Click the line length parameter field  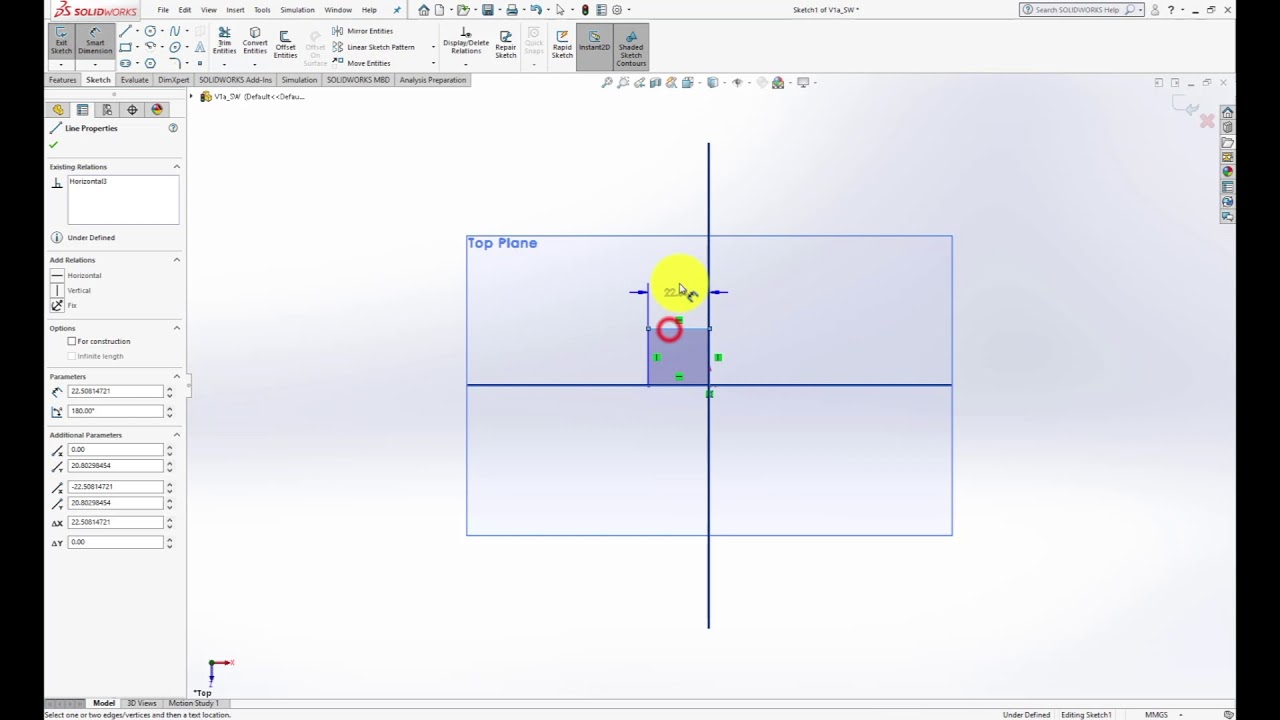[x=115, y=391]
